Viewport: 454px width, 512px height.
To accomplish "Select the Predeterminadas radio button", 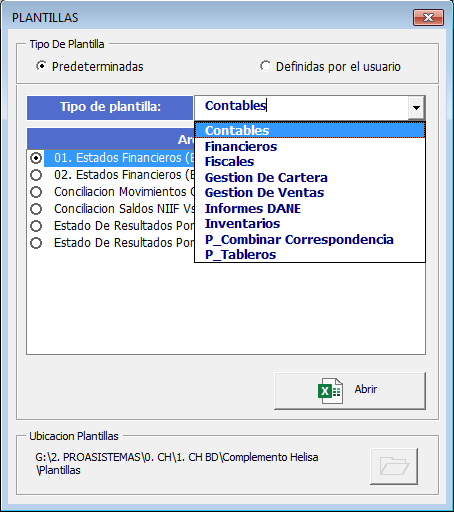I will (x=42, y=66).
